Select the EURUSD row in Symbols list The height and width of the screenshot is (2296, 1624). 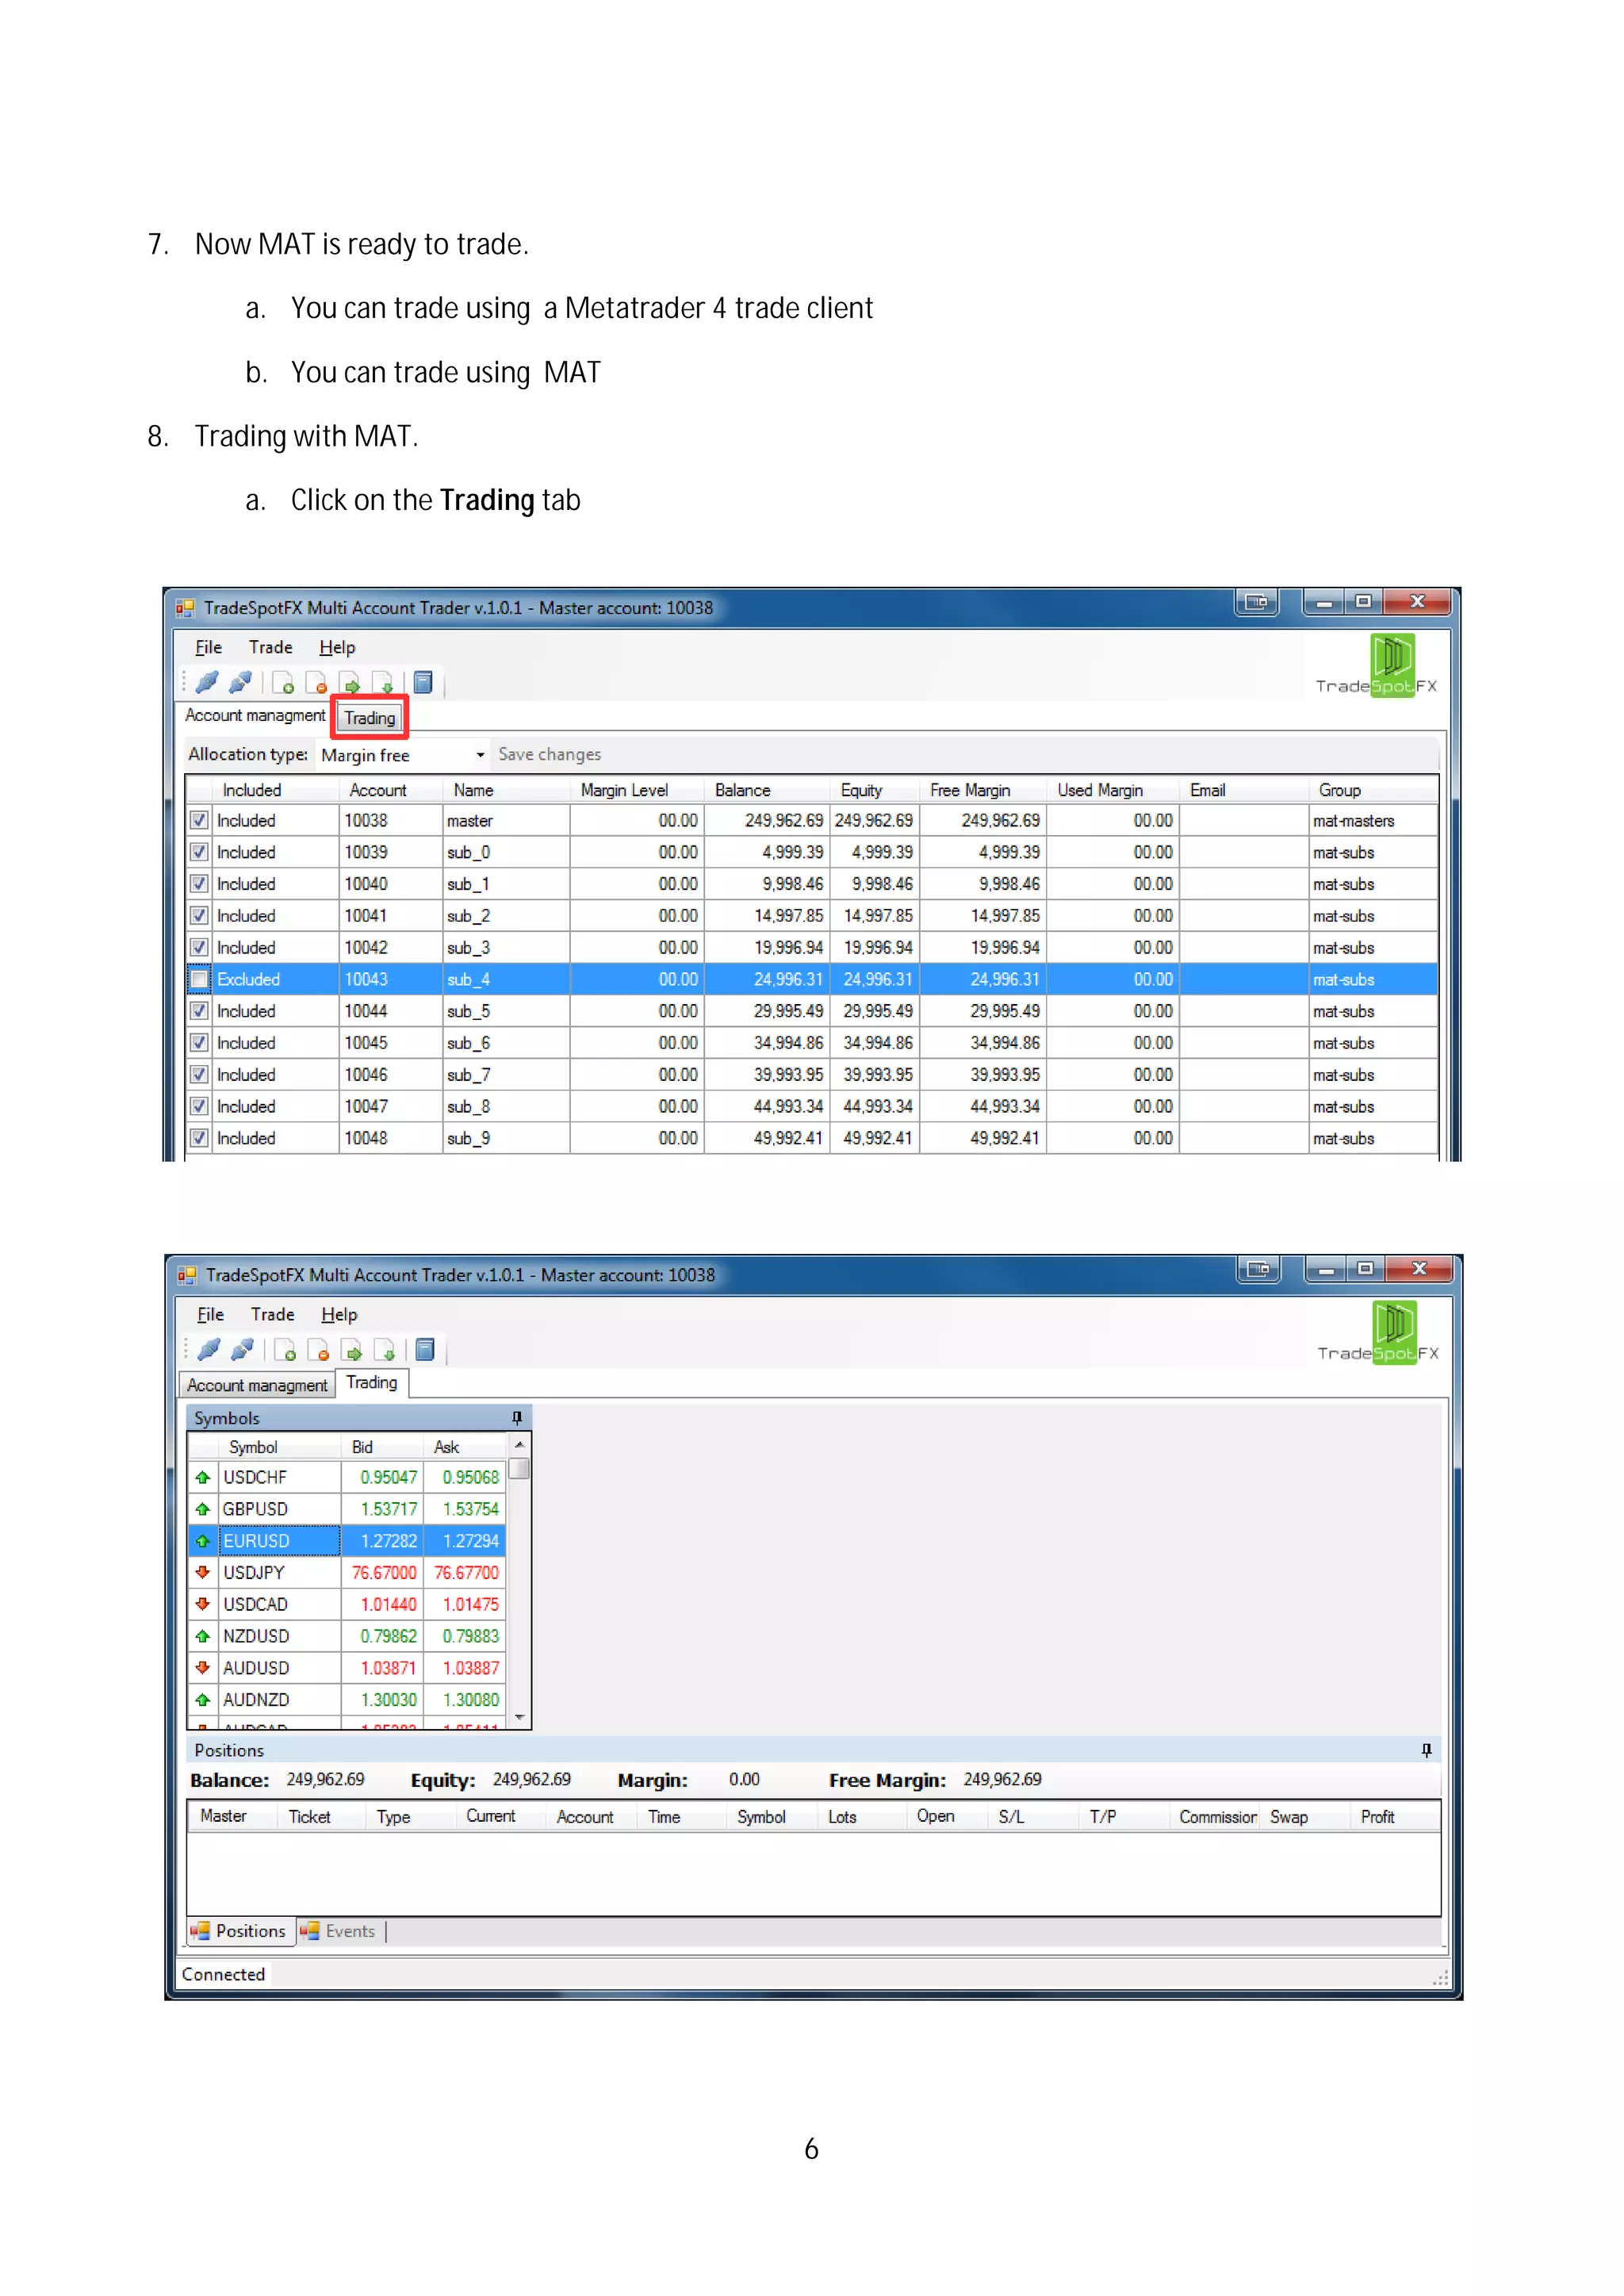pyautogui.click(x=347, y=1541)
